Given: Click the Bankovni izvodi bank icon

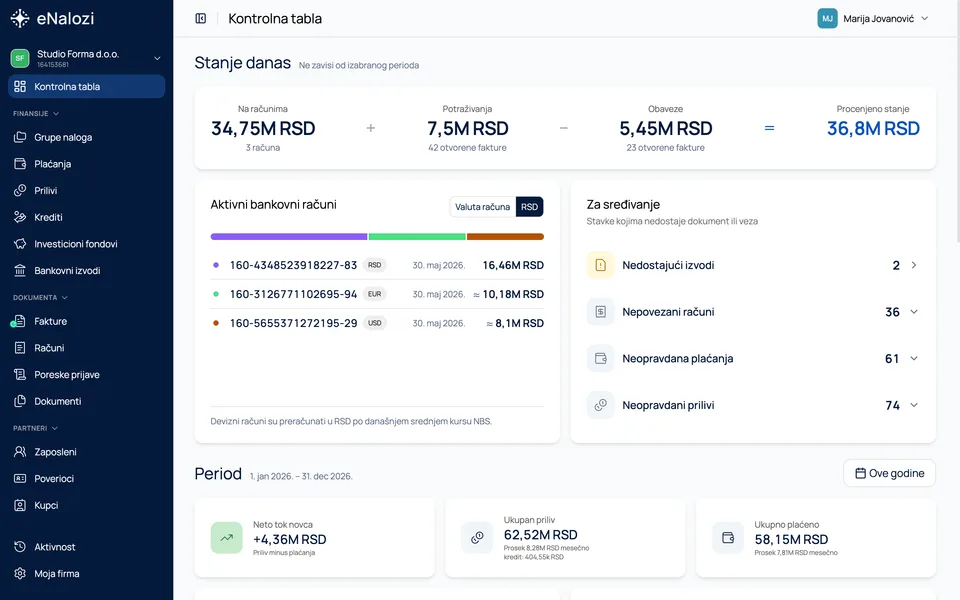Looking at the screenshot, I should (20, 270).
